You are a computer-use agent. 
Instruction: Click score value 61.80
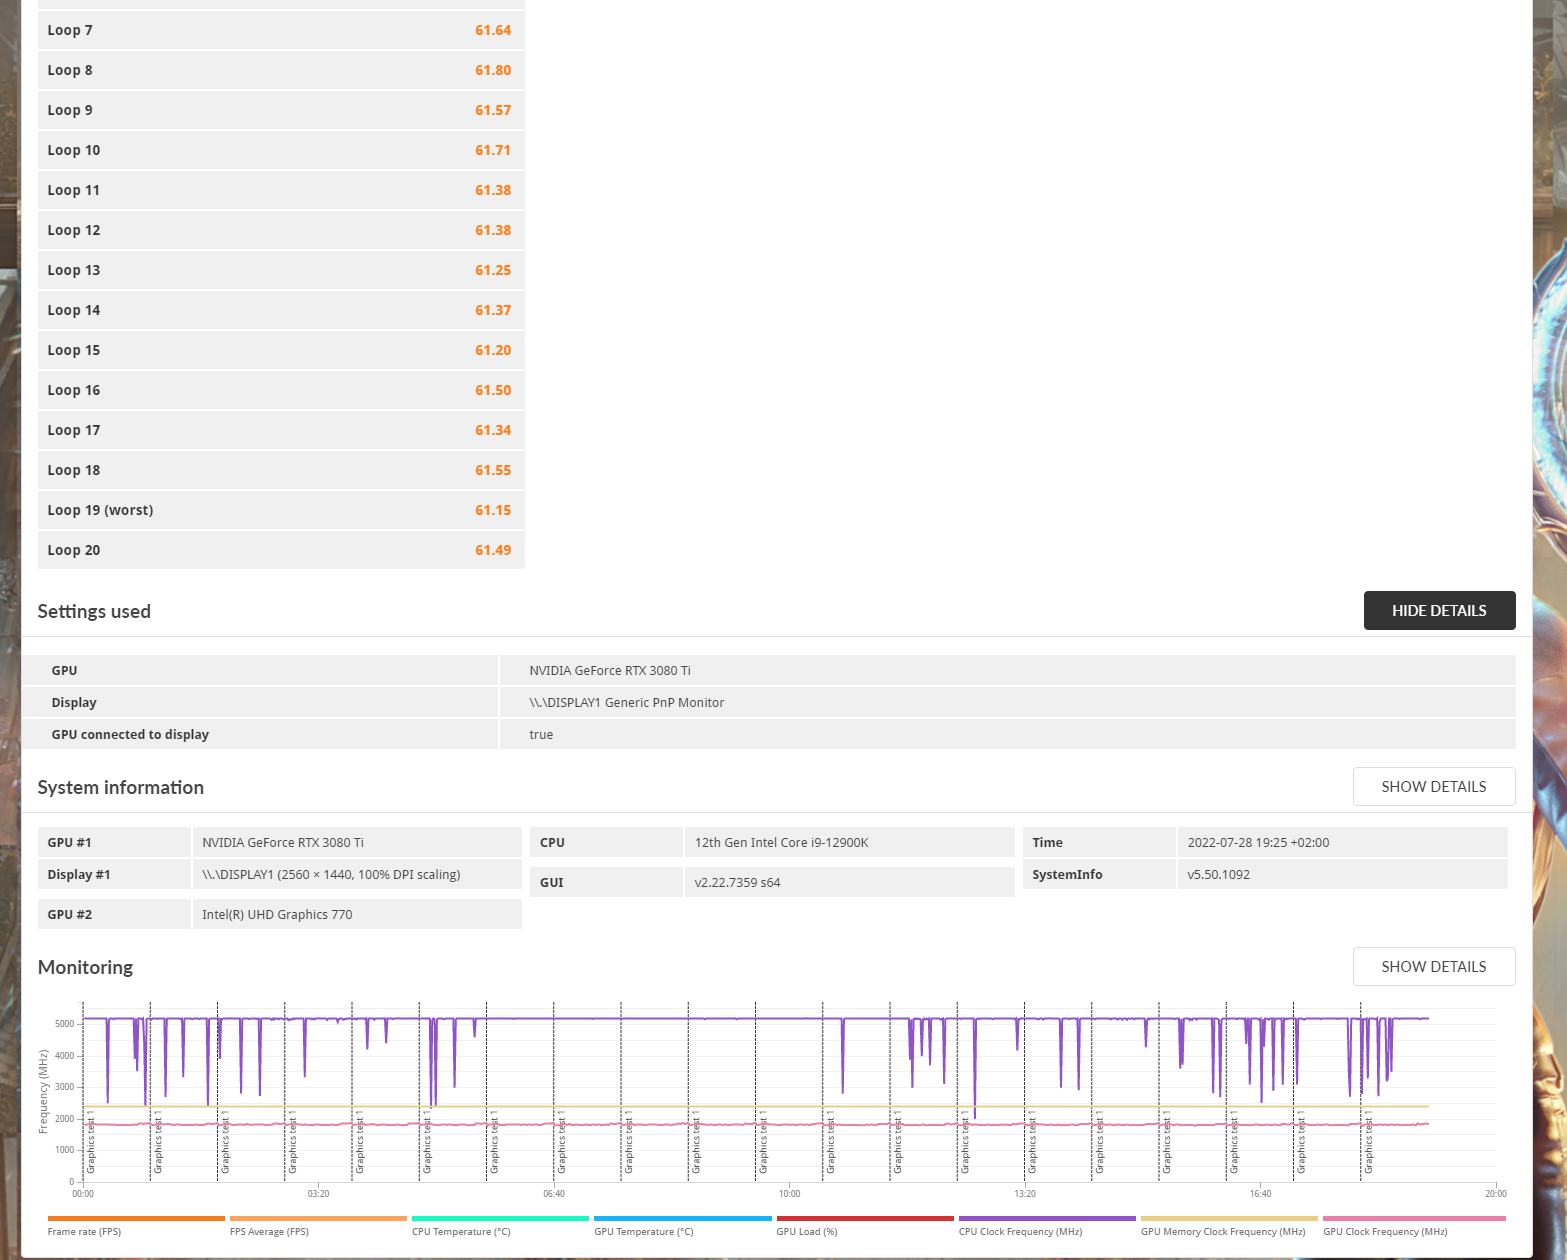click(x=493, y=70)
